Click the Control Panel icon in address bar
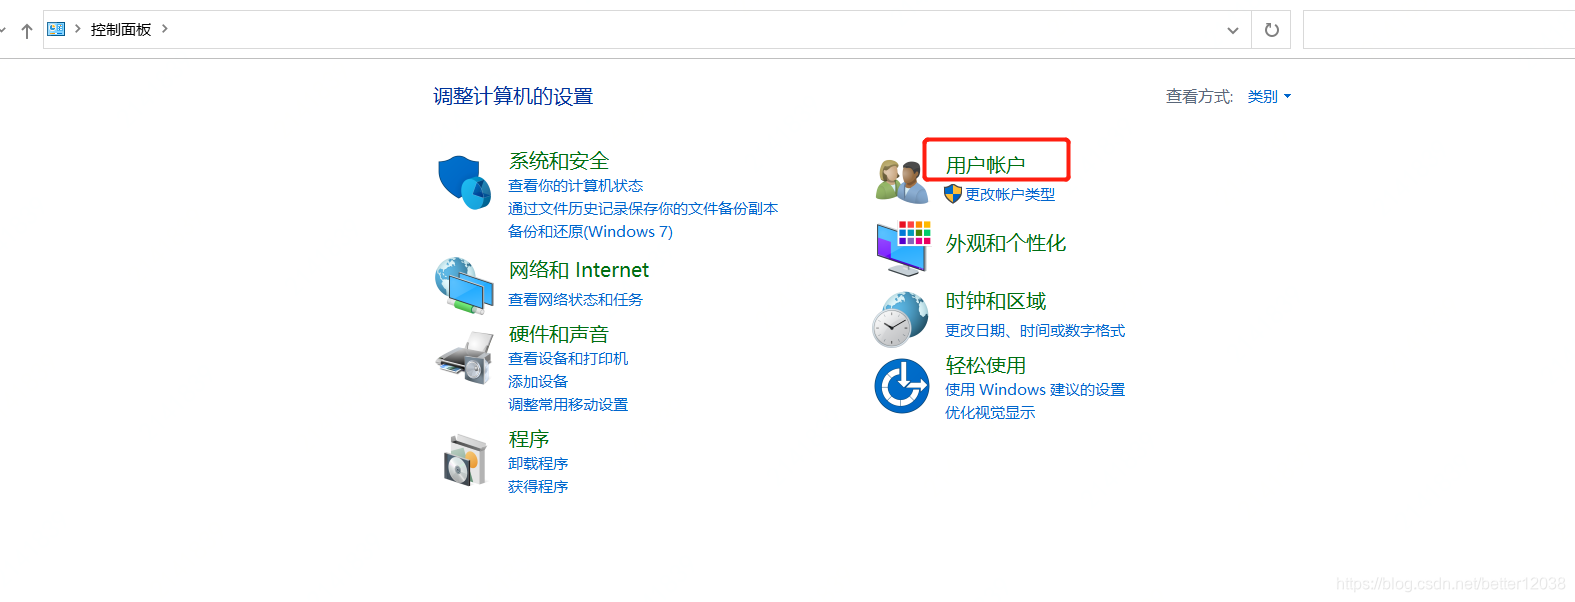 (56, 29)
